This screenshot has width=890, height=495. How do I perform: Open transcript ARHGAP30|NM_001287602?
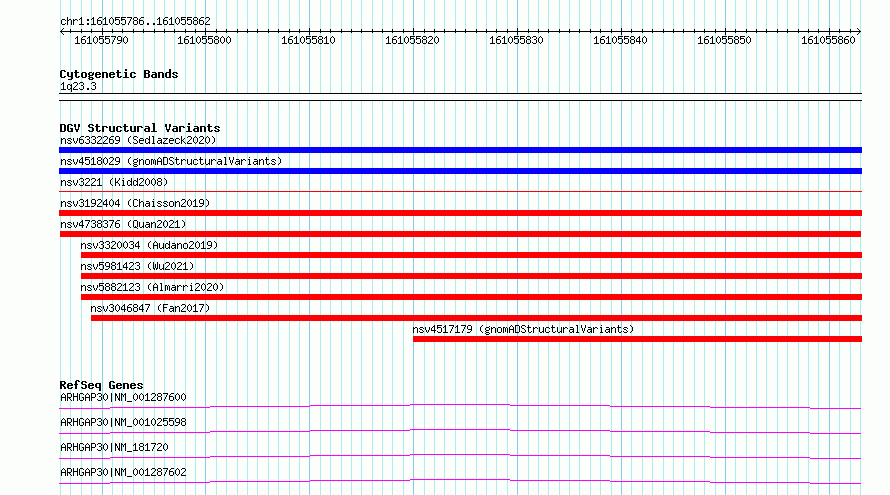[x=123, y=472]
